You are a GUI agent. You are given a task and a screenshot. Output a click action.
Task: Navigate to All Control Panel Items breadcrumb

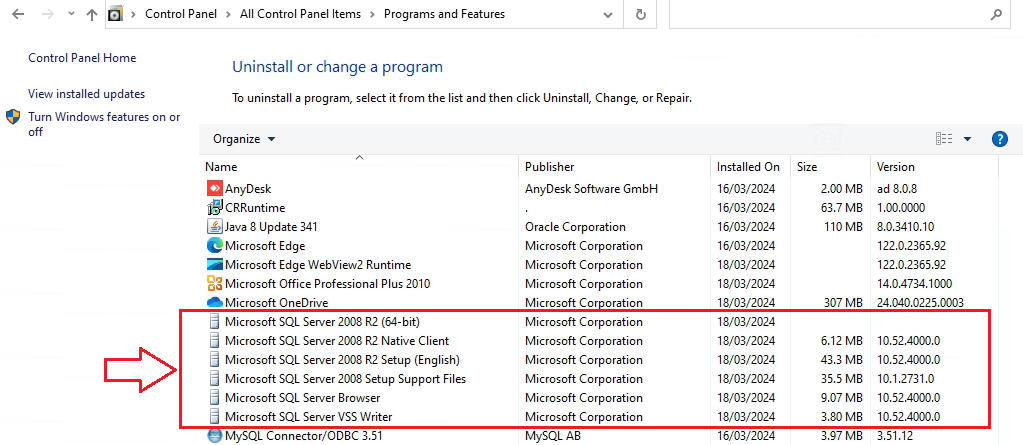[x=300, y=14]
